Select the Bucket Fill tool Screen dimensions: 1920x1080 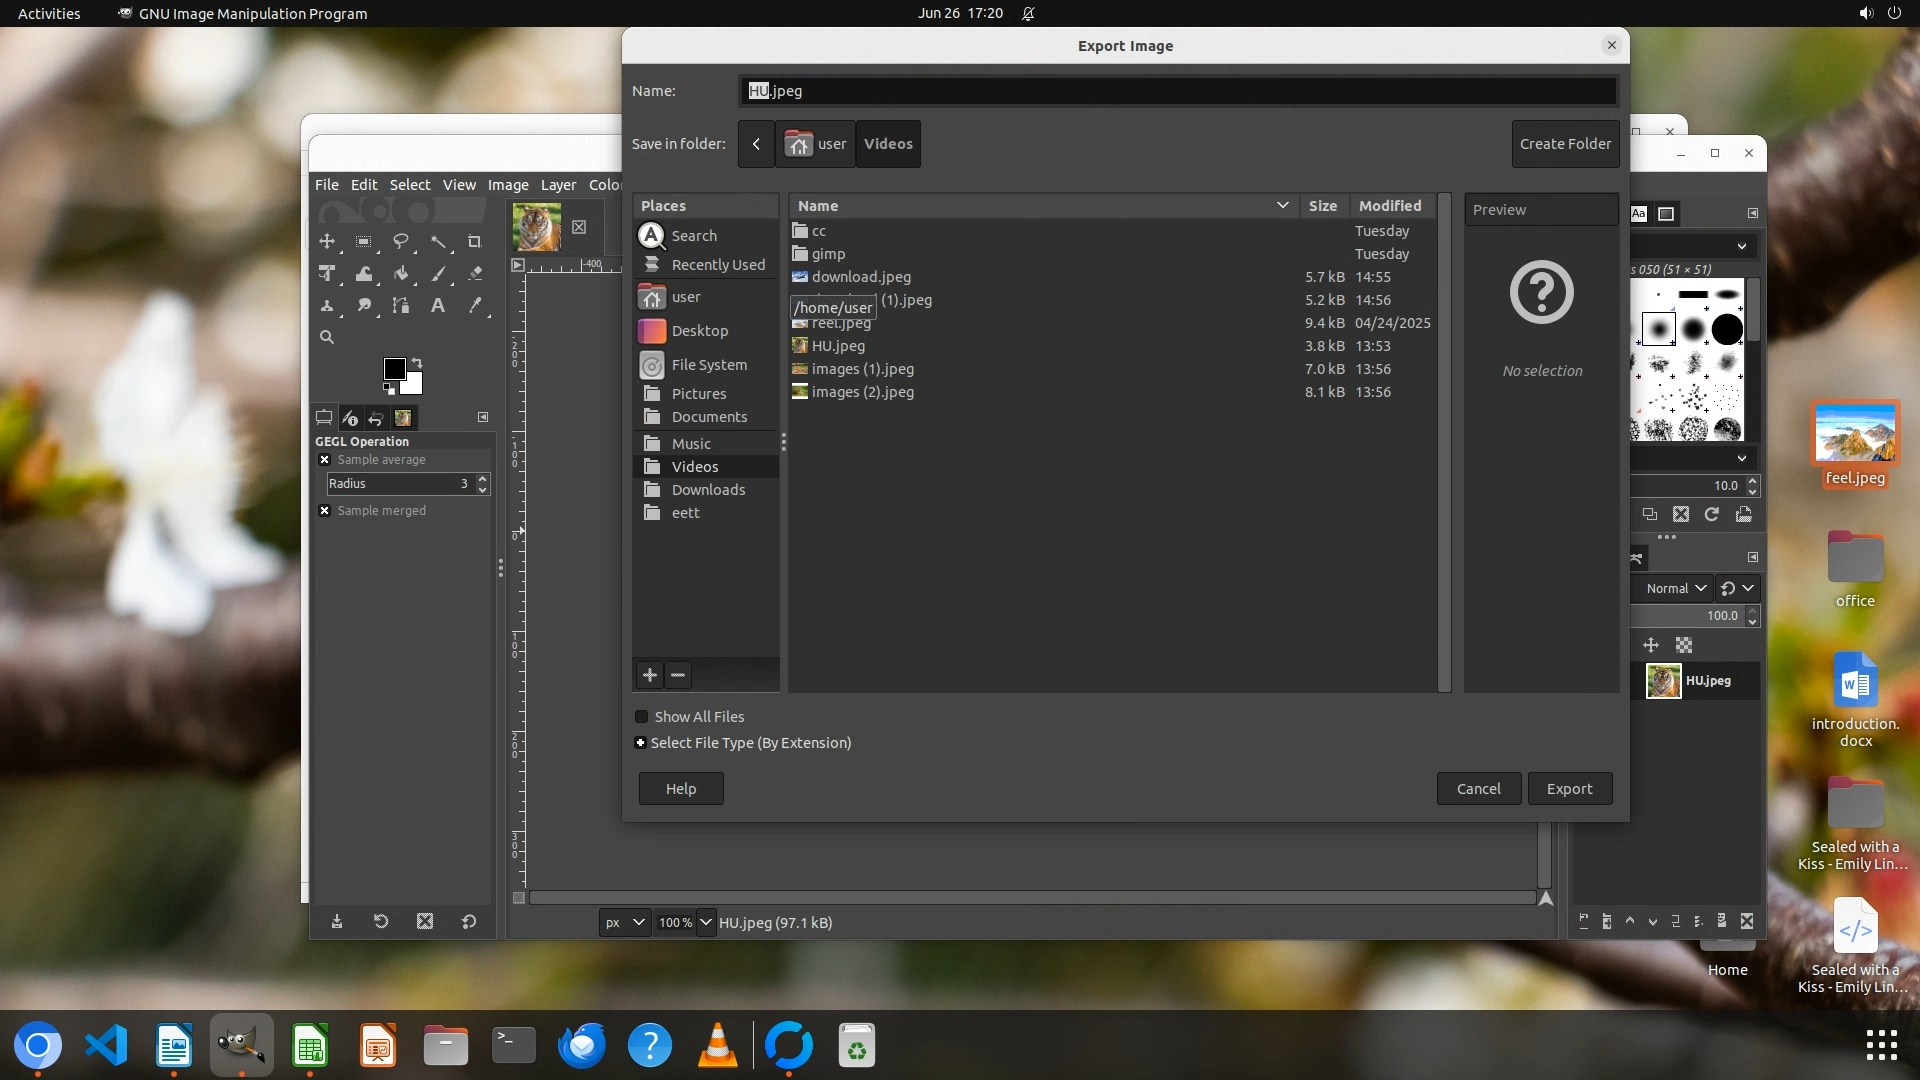[401, 274]
